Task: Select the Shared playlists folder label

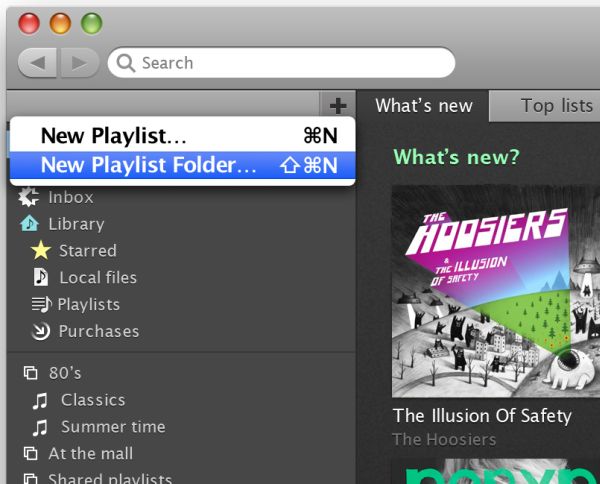Action: pos(110,478)
